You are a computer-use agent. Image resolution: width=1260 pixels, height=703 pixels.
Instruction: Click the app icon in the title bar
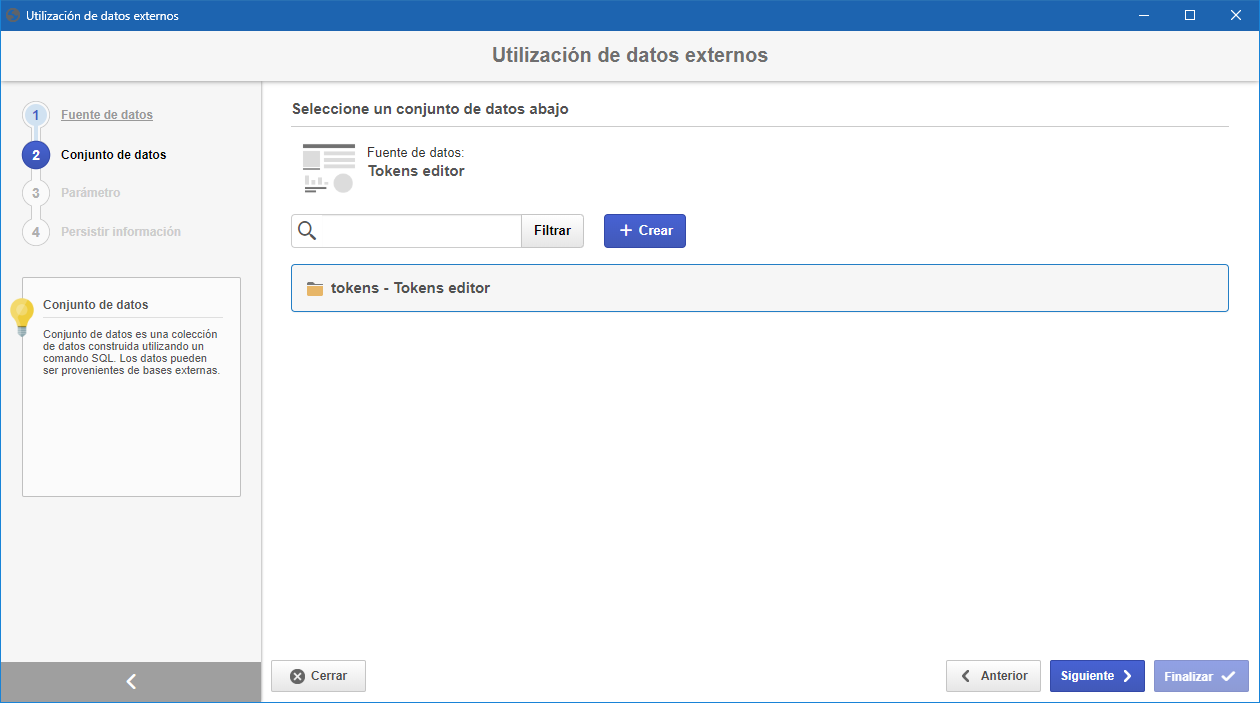[x=14, y=15]
